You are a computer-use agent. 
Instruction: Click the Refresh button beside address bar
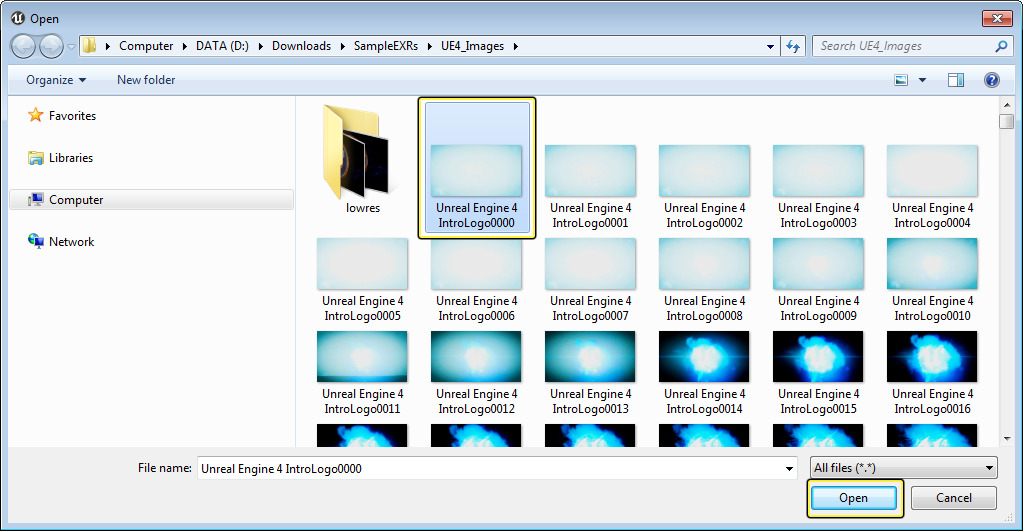click(x=794, y=46)
